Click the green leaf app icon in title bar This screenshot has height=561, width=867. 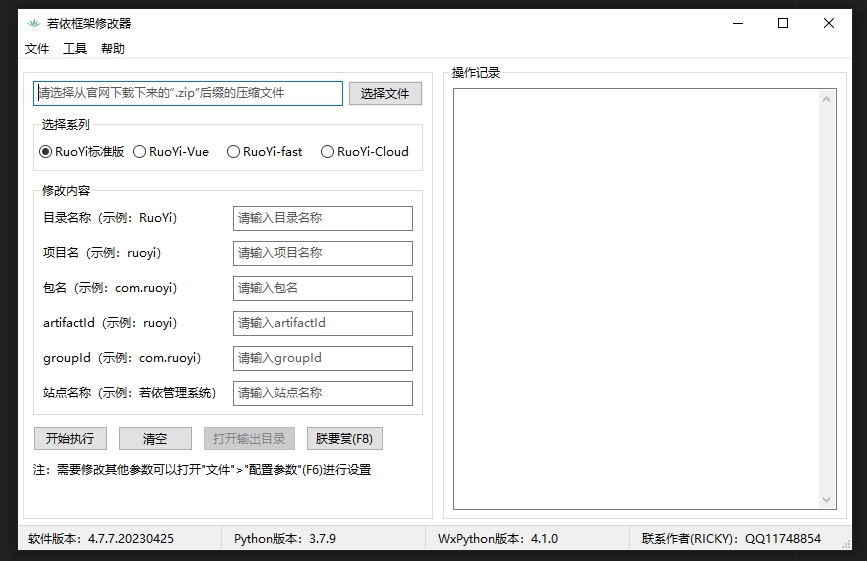[34, 23]
